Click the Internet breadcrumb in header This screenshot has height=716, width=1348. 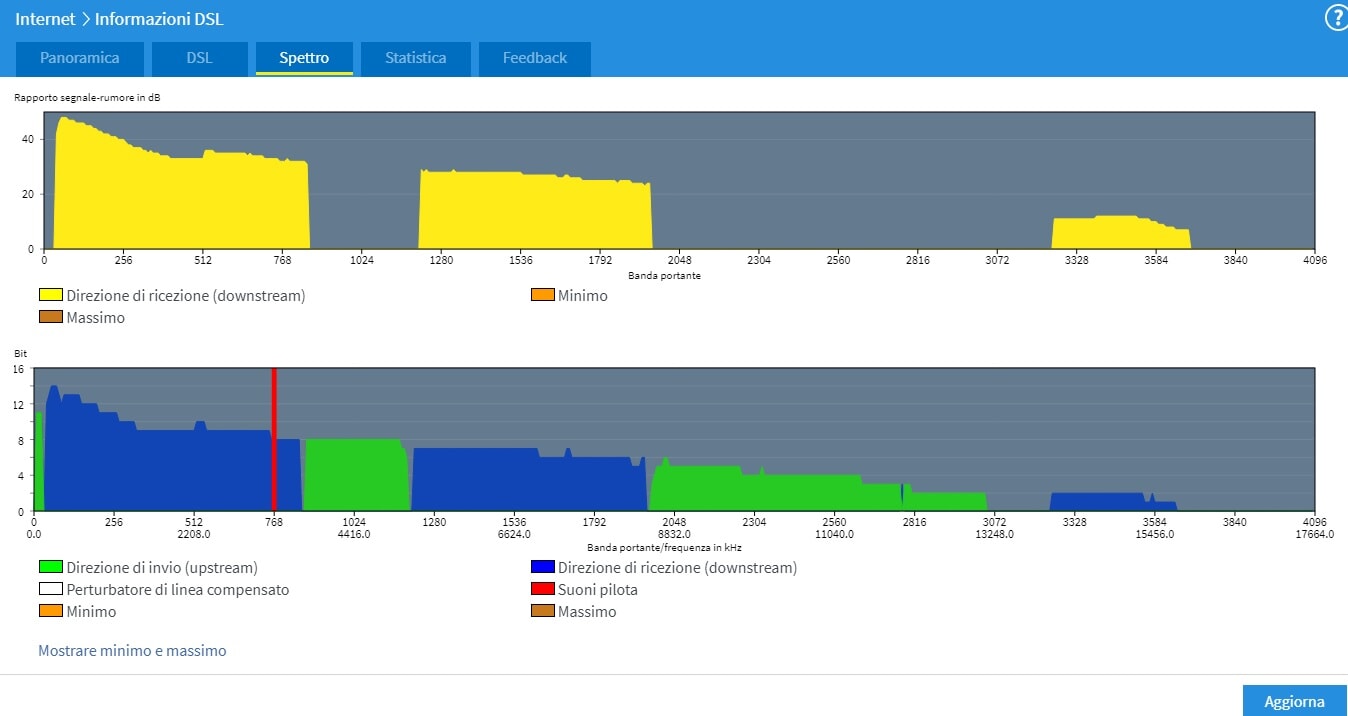(x=45, y=19)
